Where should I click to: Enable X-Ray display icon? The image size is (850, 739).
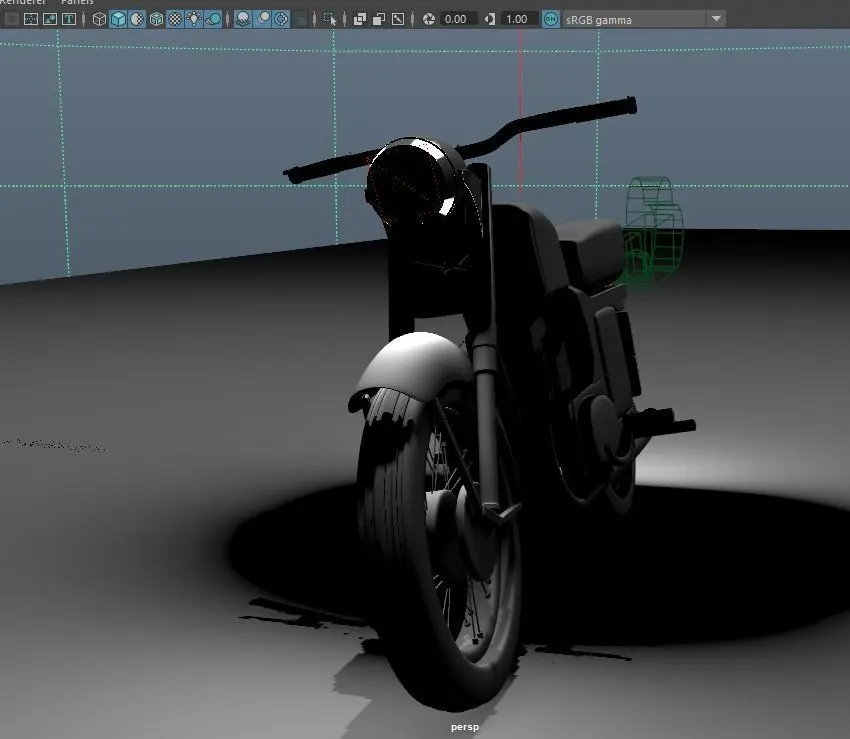360,20
